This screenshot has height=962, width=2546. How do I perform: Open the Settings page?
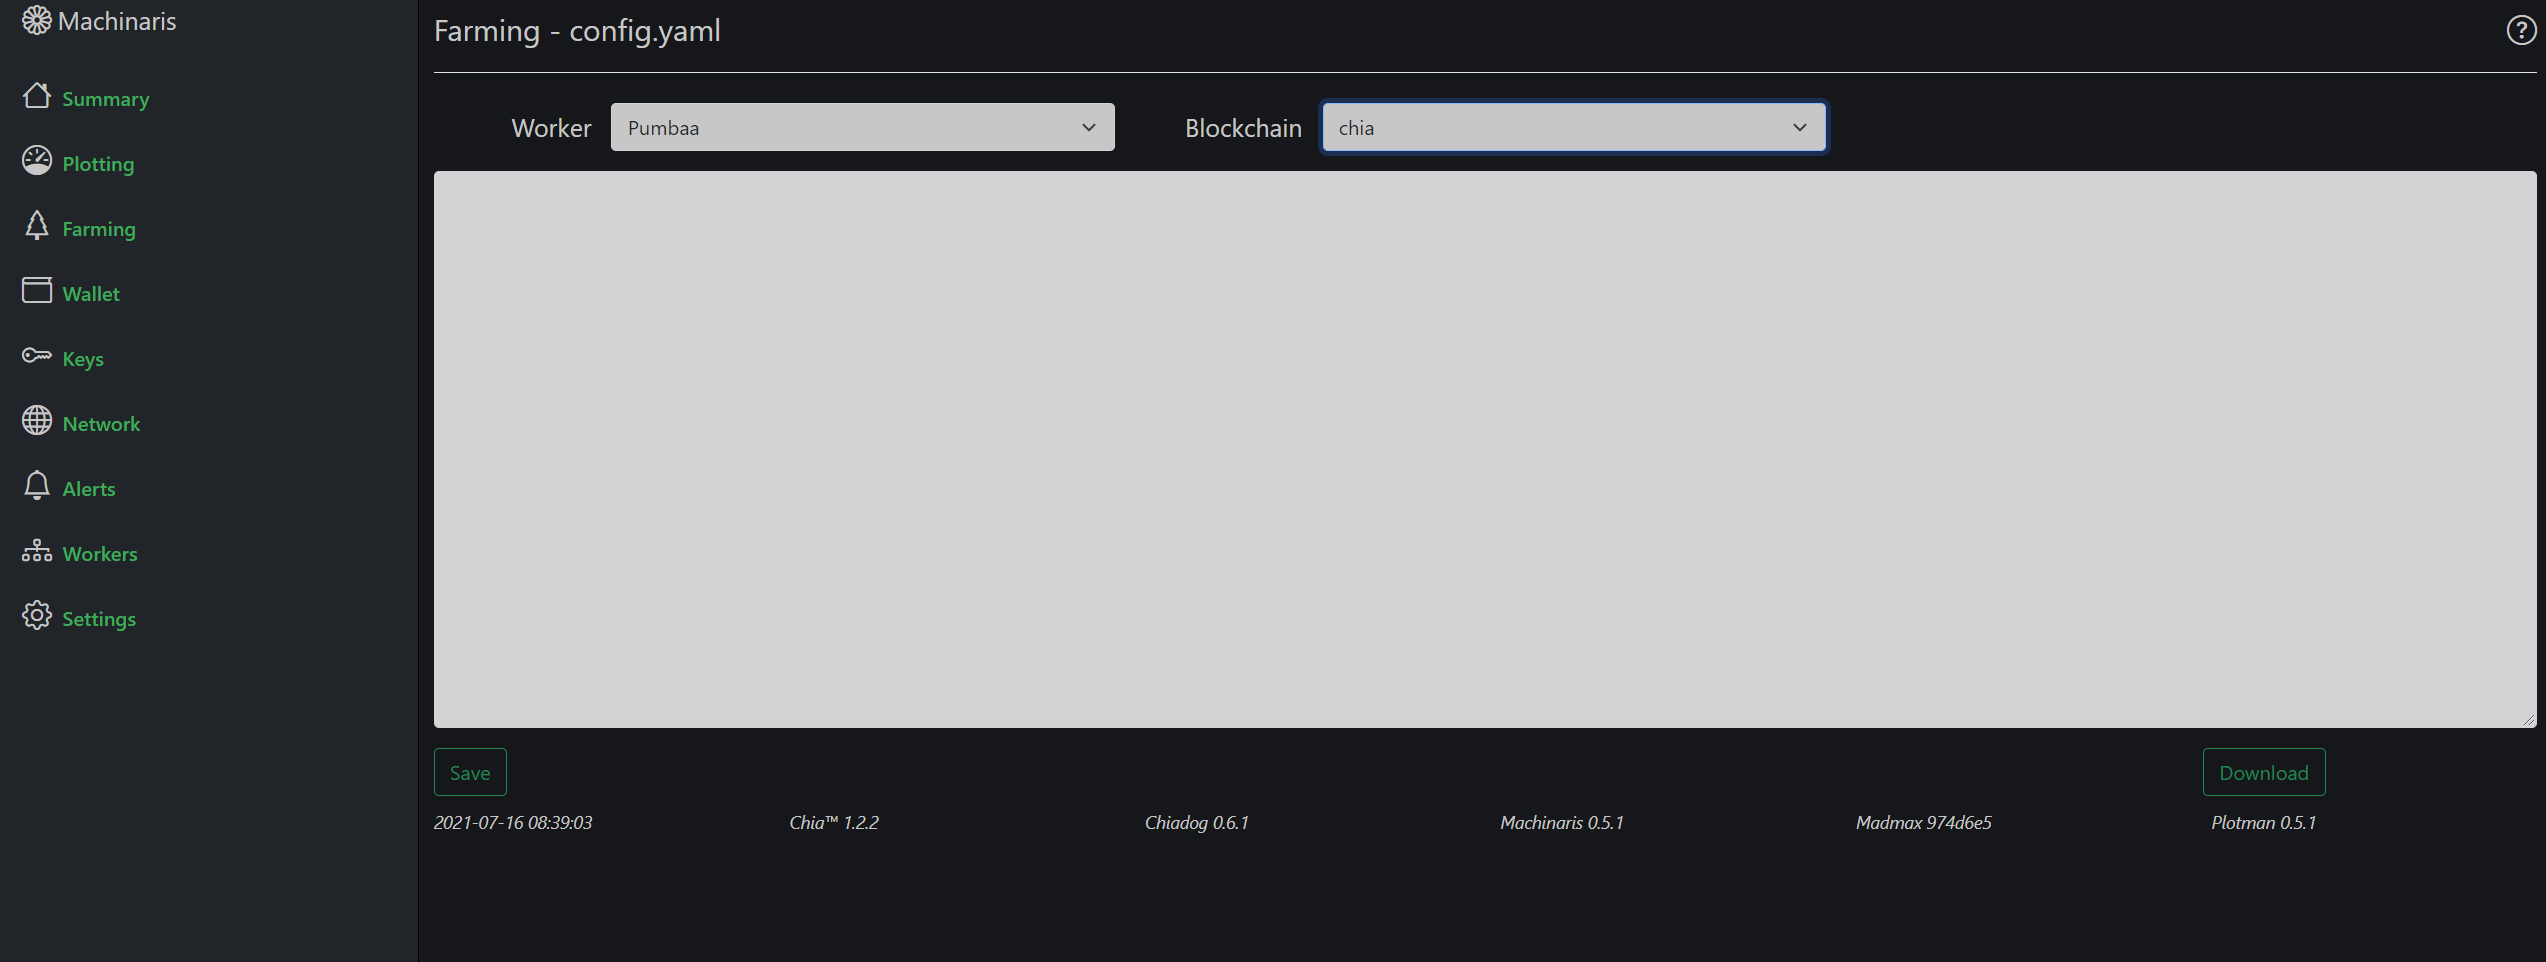(x=99, y=619)
